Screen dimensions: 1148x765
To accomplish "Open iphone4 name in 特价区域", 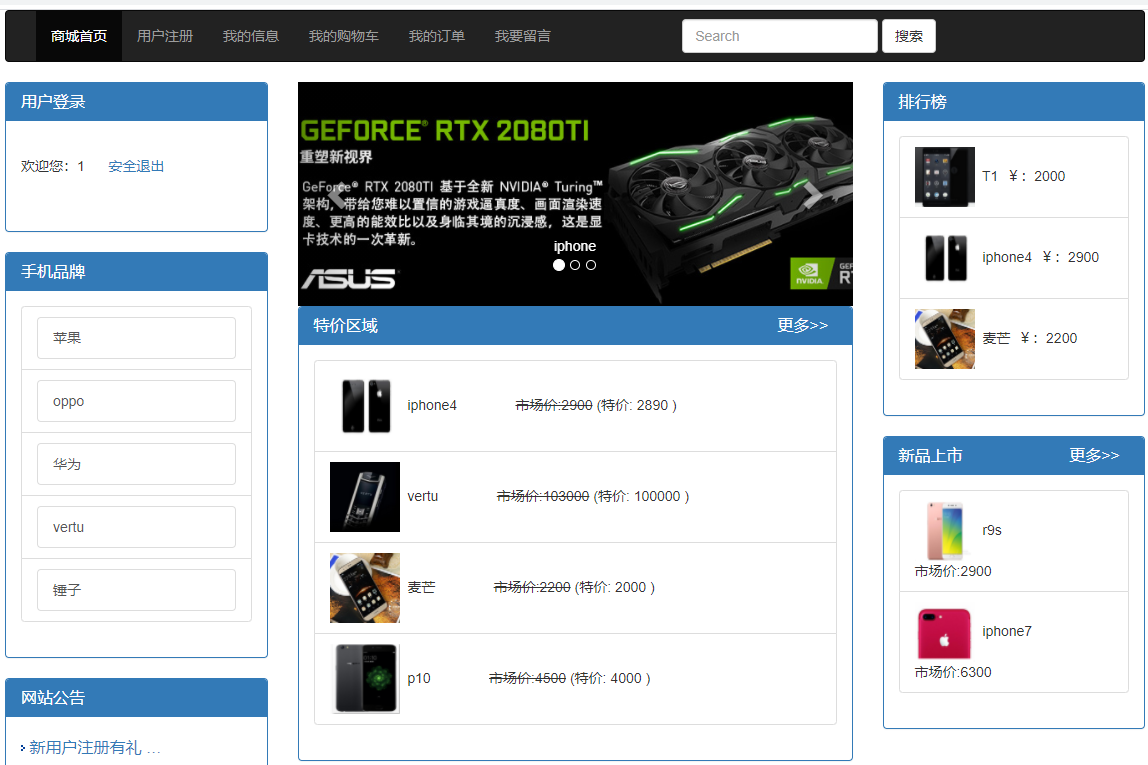I will (x=432, y=406).
